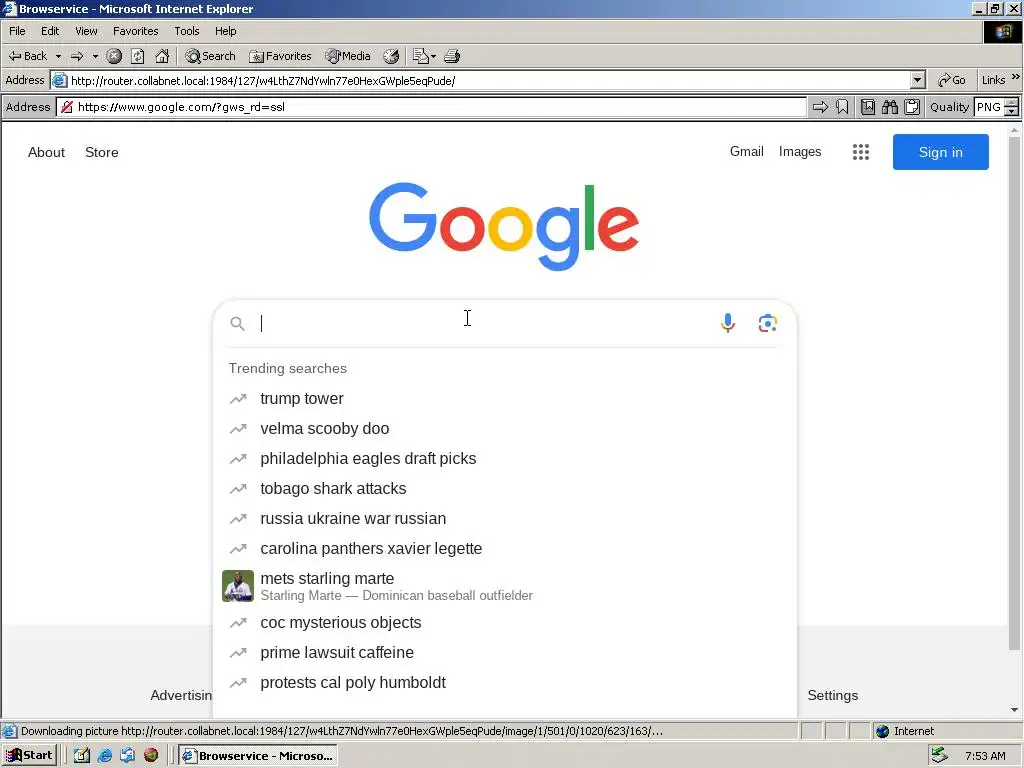
Task: Select 'coc mysterious objects' suggestion
Action: (x=505, y=622)
